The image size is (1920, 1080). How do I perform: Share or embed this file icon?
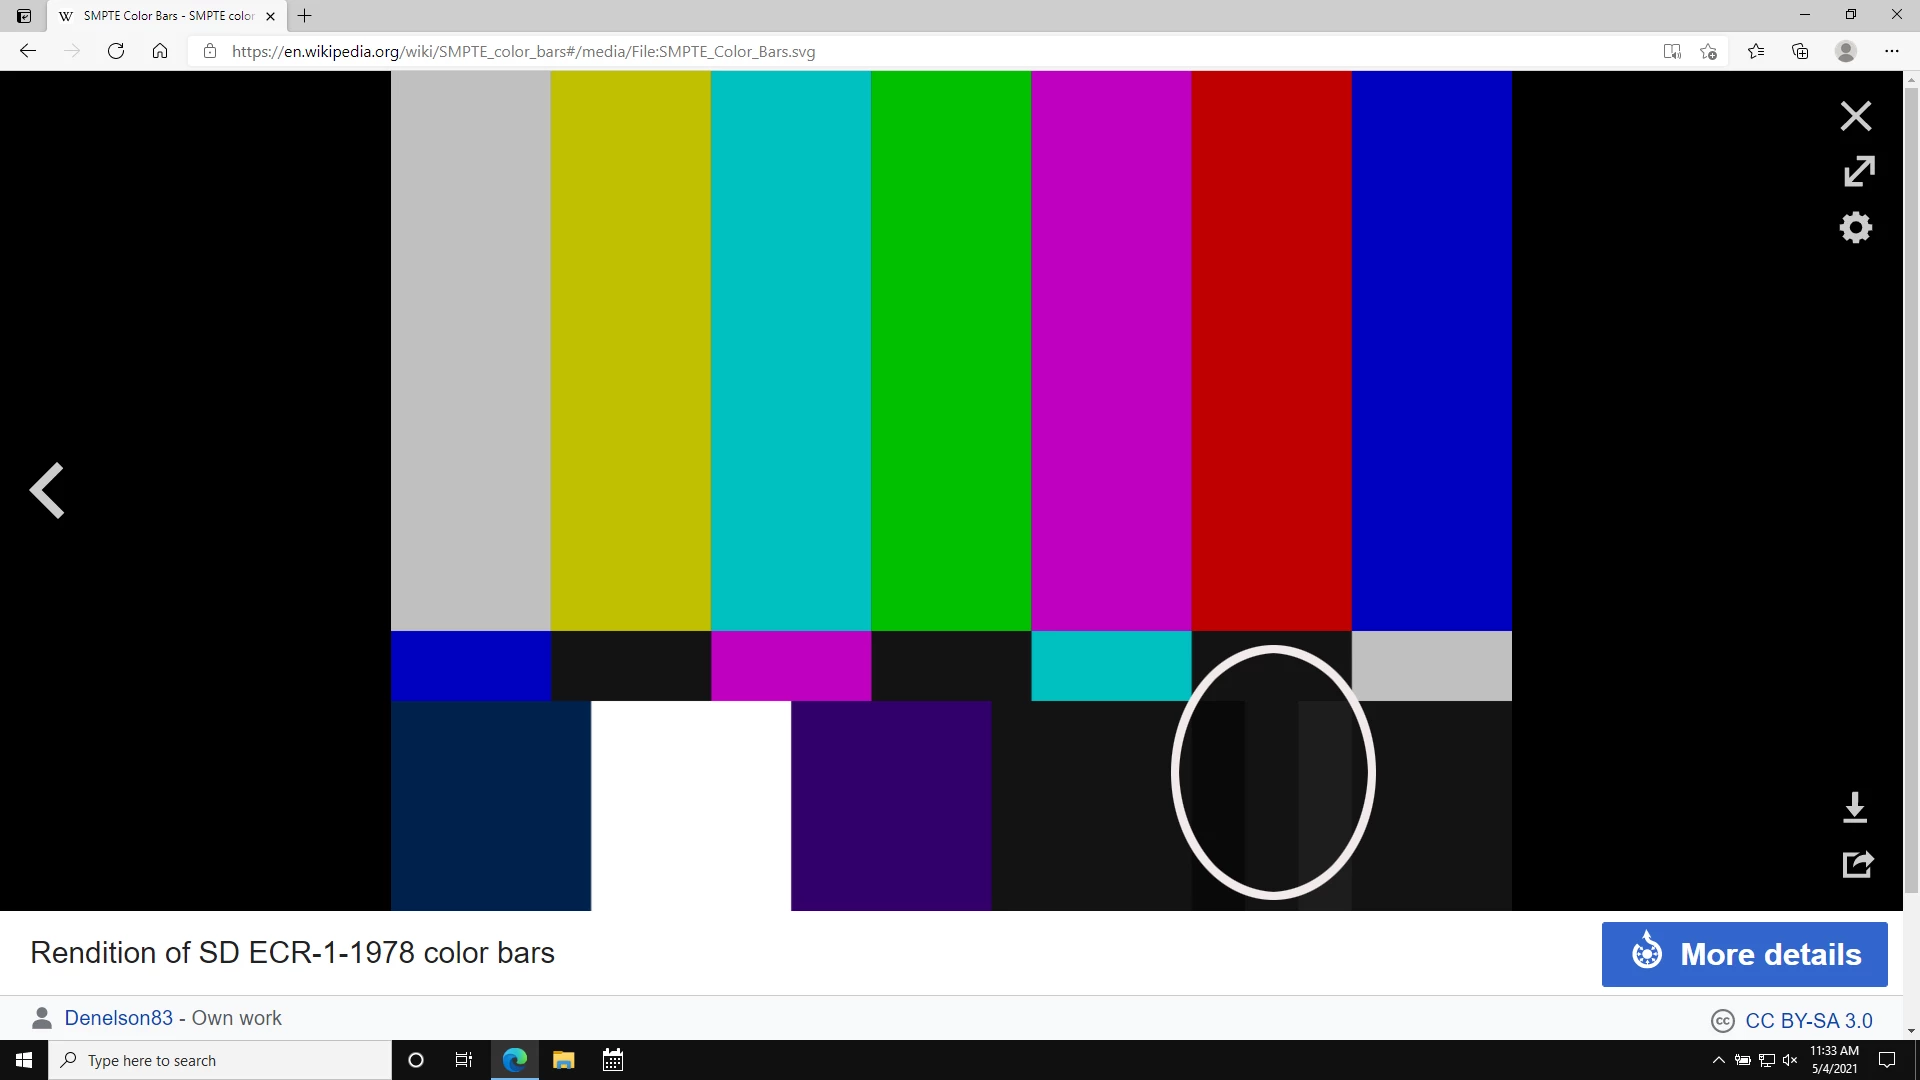tap(1857, 864)
